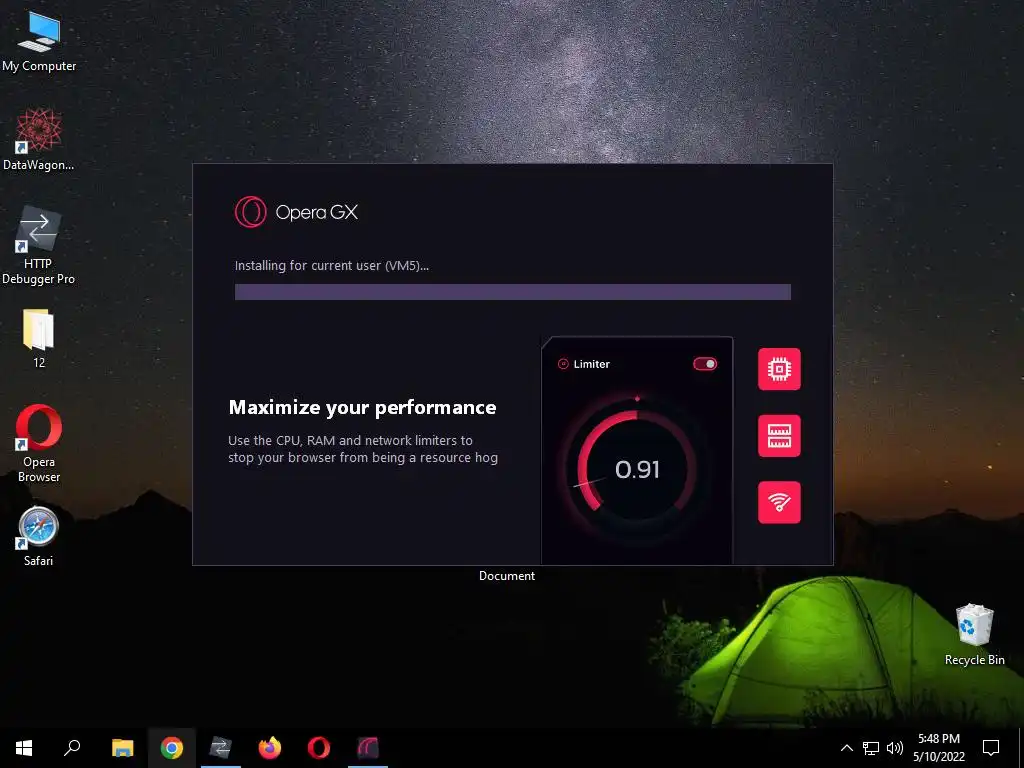
Task: Open the notification action center
Action: point(991,748)
